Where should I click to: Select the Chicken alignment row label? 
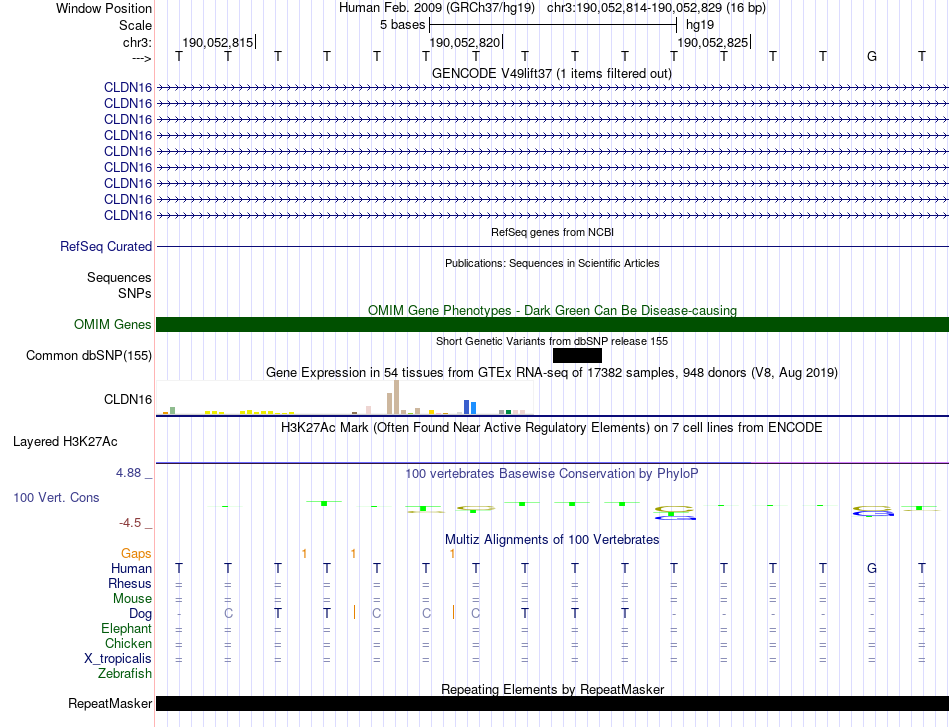point(128,643)
